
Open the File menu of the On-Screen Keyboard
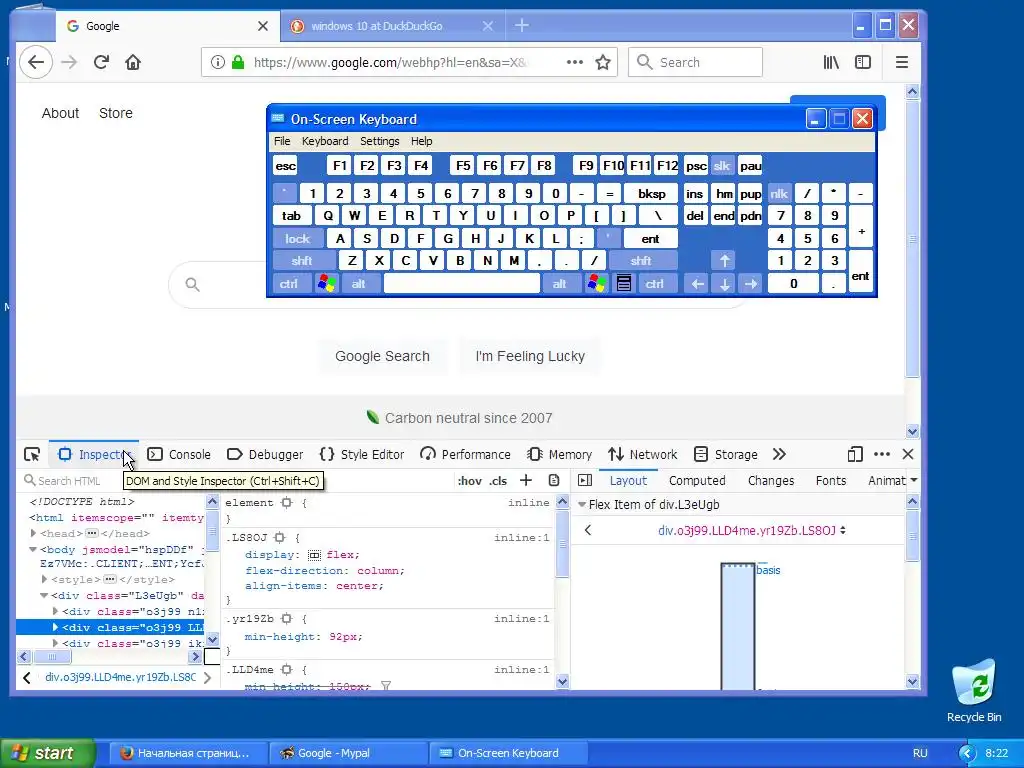click(x=282, y=141)
